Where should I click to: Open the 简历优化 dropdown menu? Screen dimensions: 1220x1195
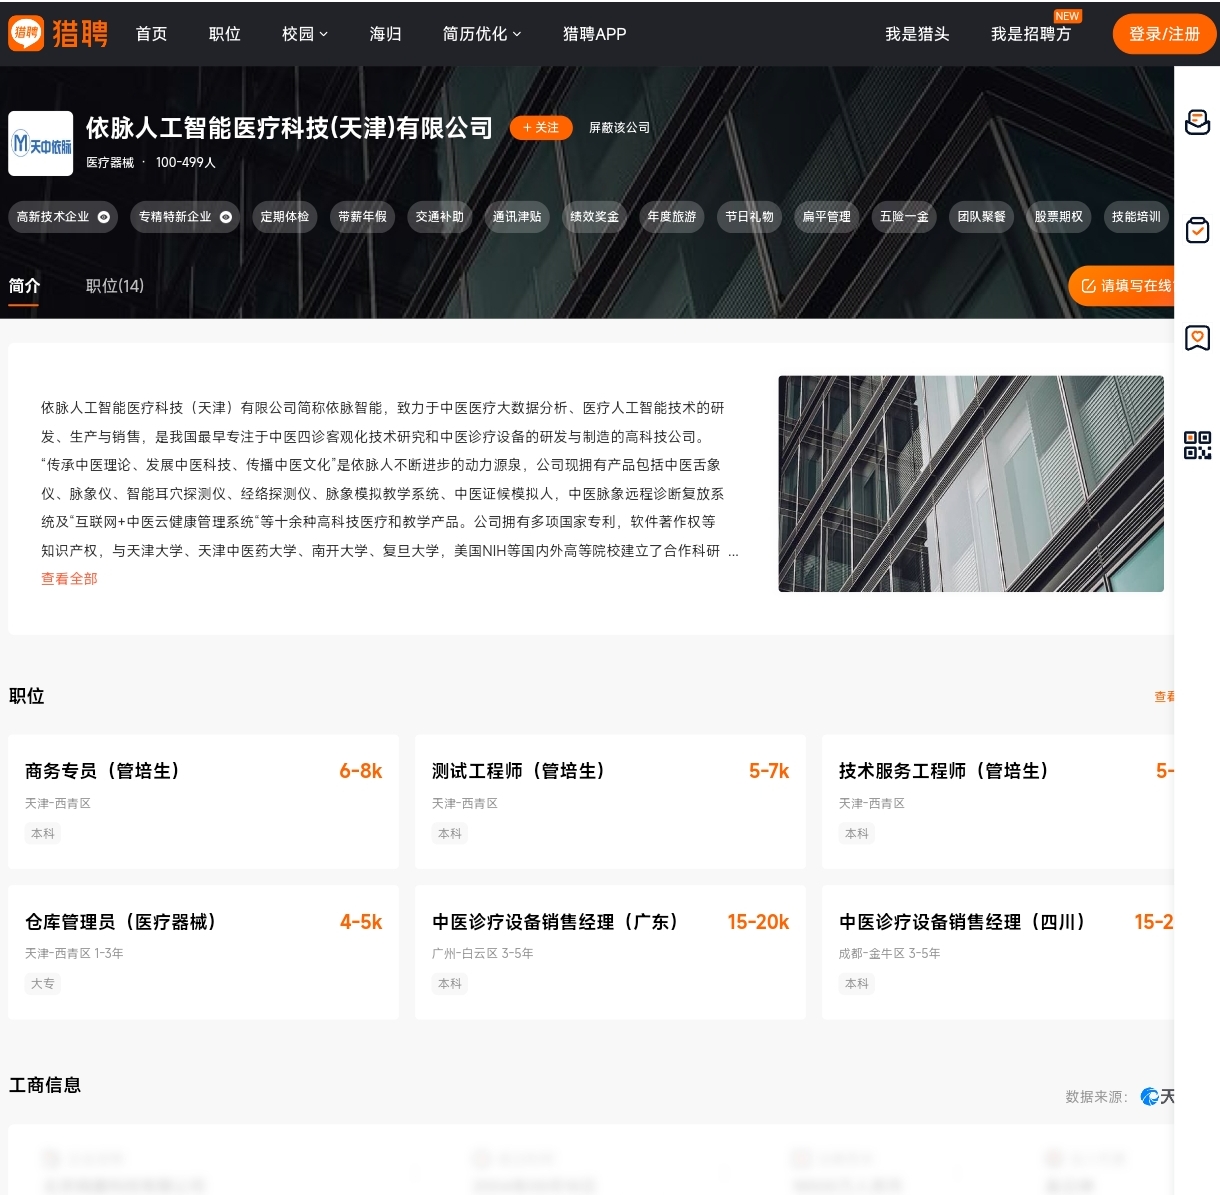(482, 34)
